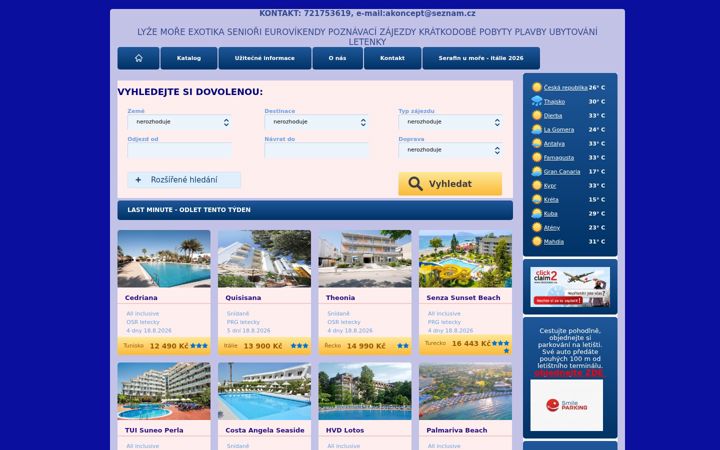Click sun icon next to Česká republika
This screenshot has height=450, width=720.
tap(537, 87)
